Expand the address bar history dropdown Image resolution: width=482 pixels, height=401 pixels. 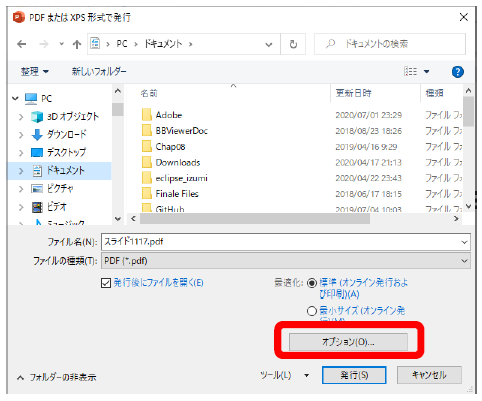click(269, 44)
